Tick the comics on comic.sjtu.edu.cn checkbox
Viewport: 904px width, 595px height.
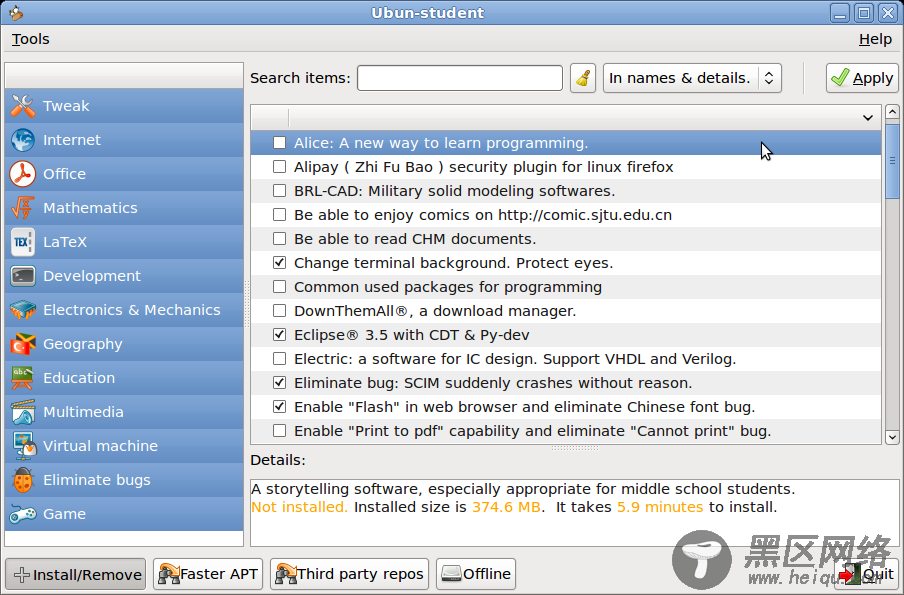pyautogui.click(x=280, y=214)
